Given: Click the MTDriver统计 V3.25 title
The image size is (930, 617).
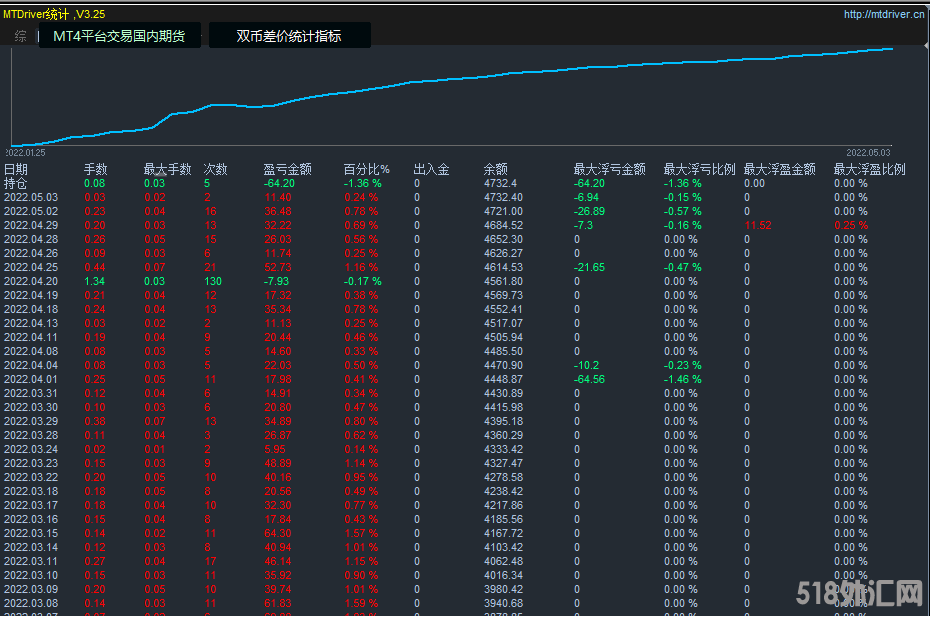Looking at the screenshot, I should click(x=54, y=15).
